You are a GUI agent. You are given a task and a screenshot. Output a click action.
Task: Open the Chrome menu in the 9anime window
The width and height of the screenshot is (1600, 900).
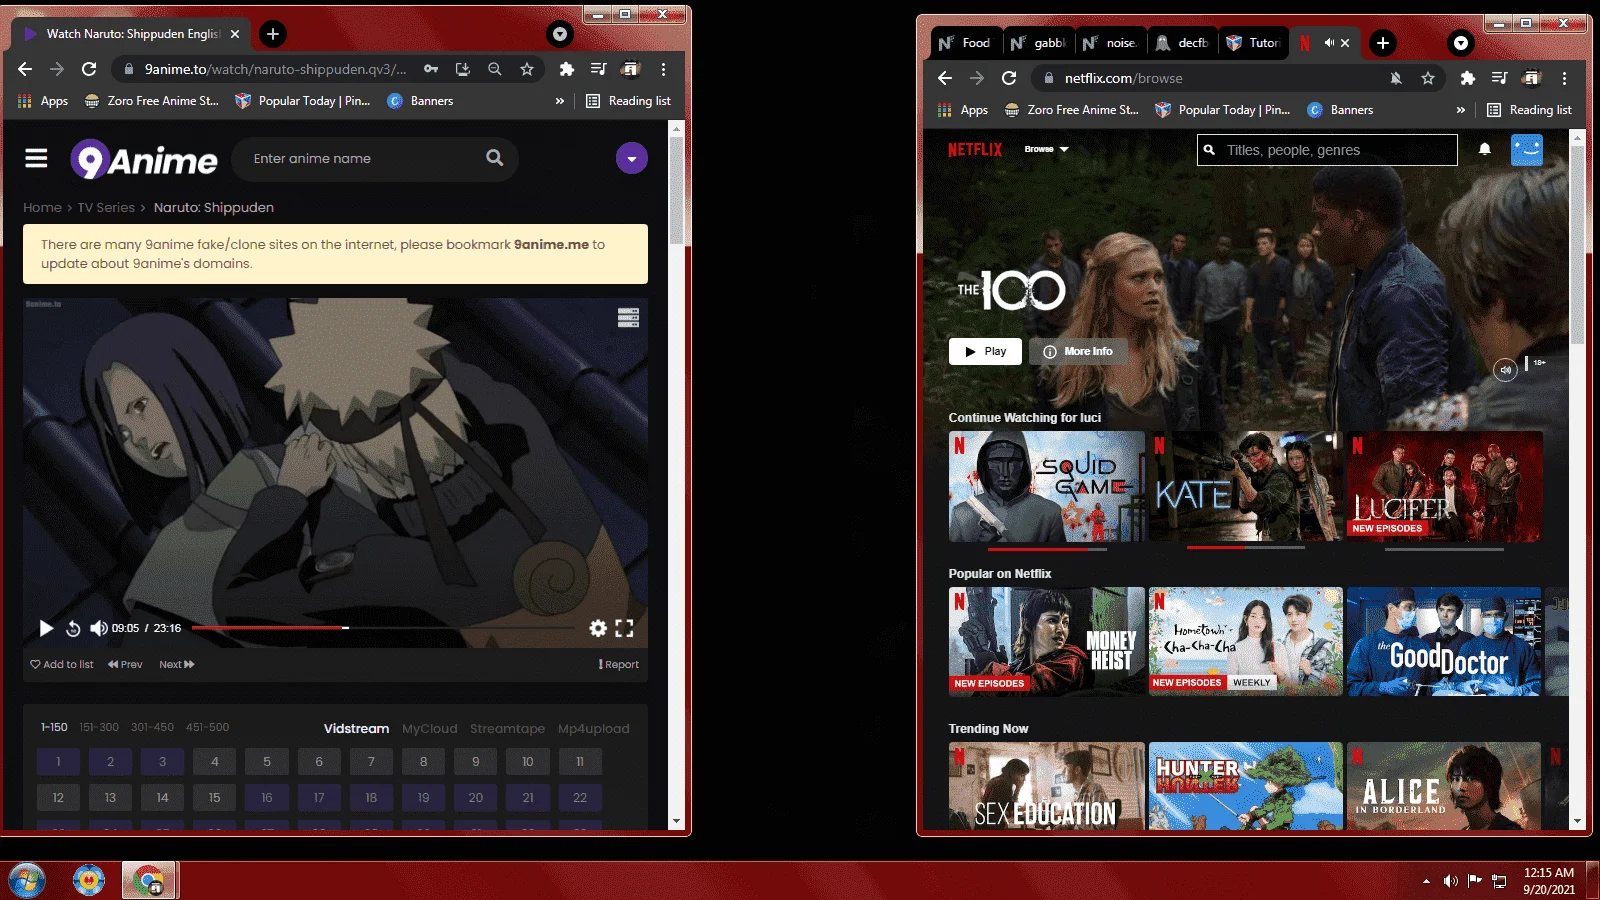663,69
